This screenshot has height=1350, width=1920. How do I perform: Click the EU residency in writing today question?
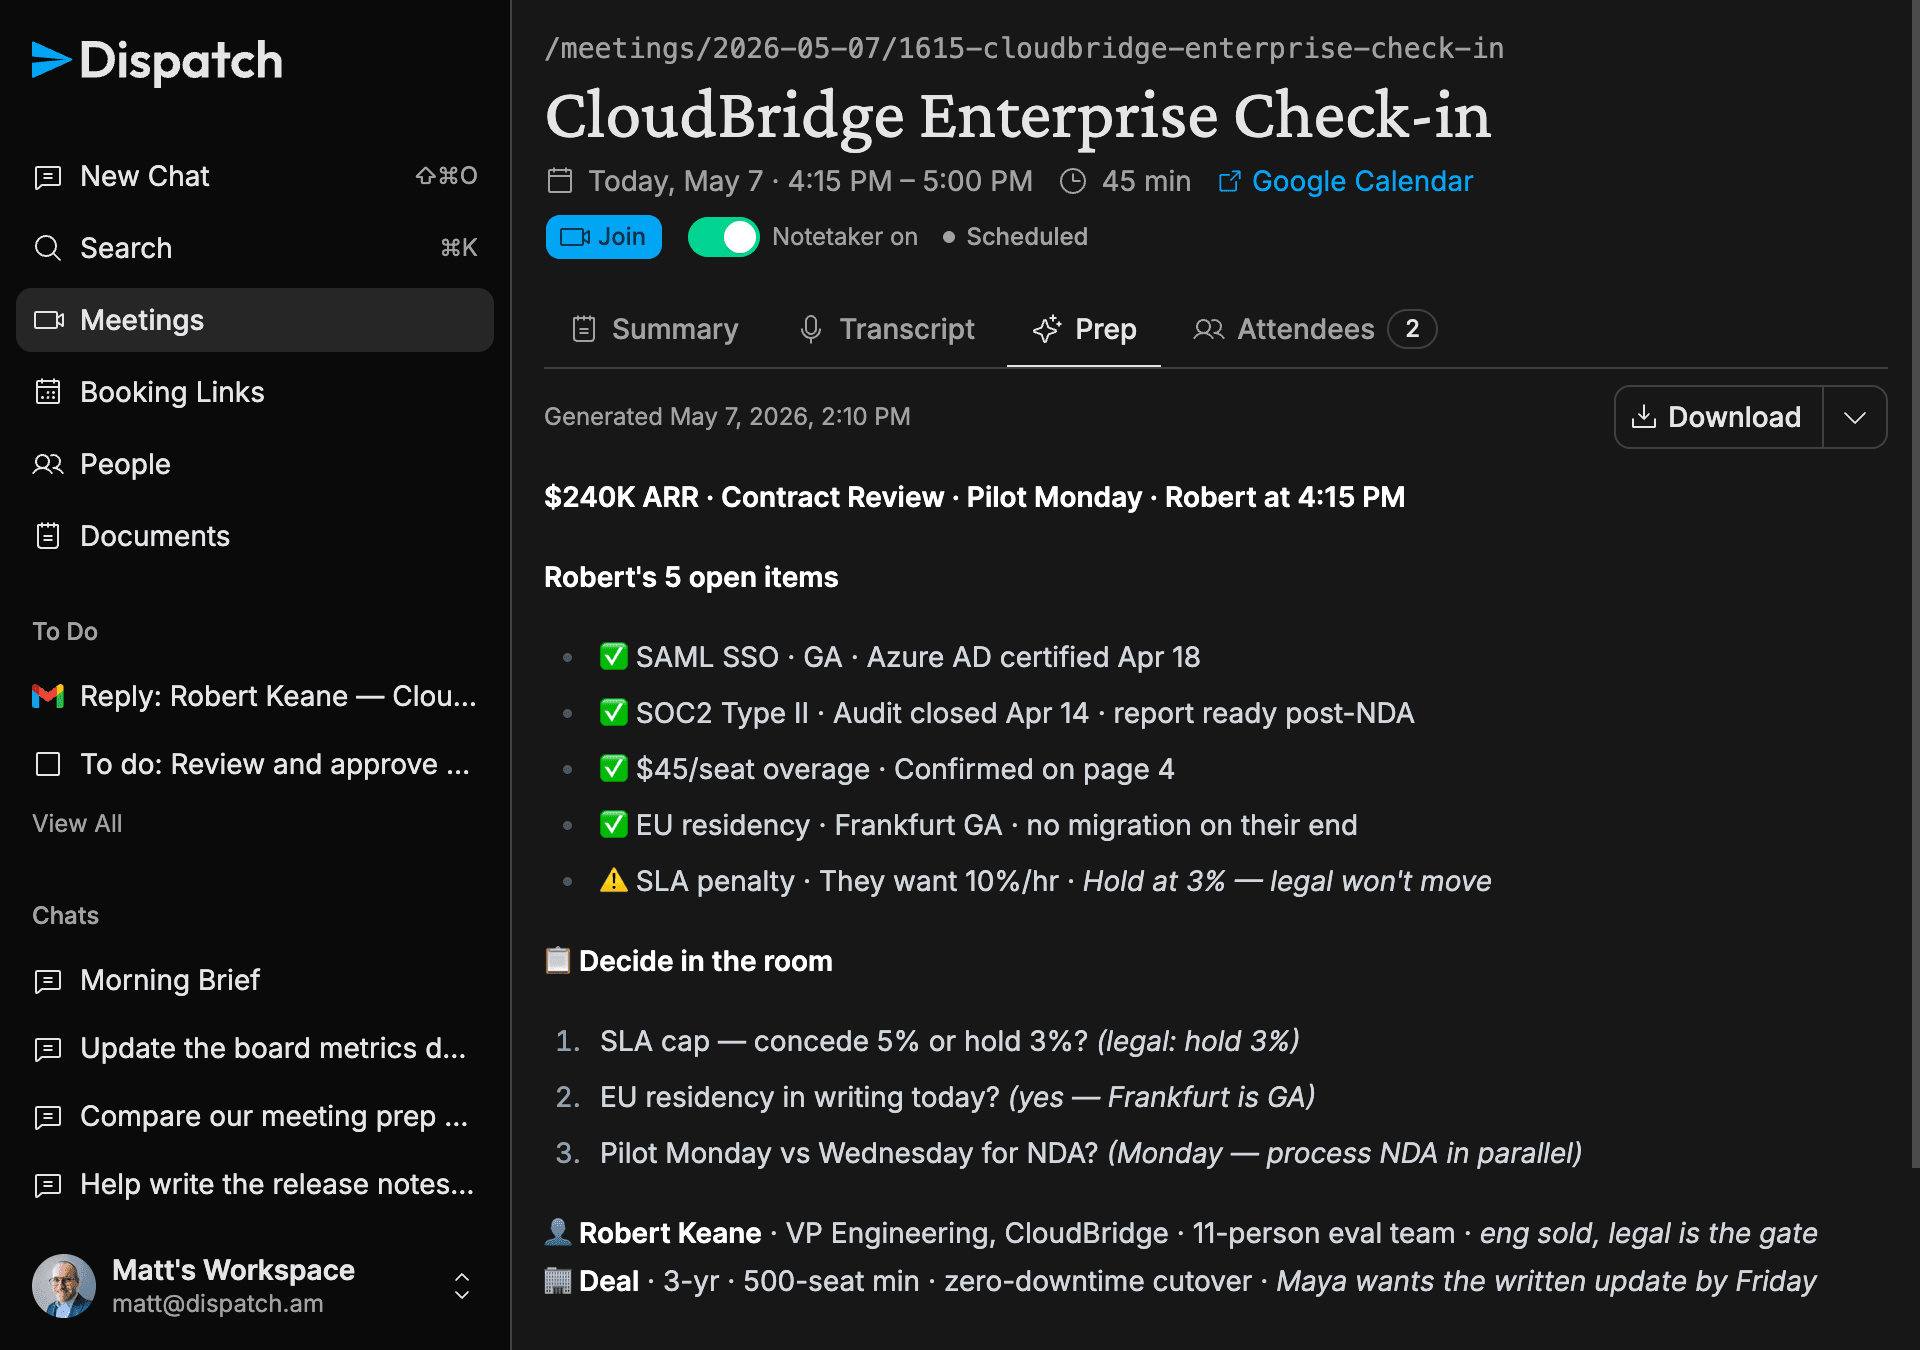957,1097
